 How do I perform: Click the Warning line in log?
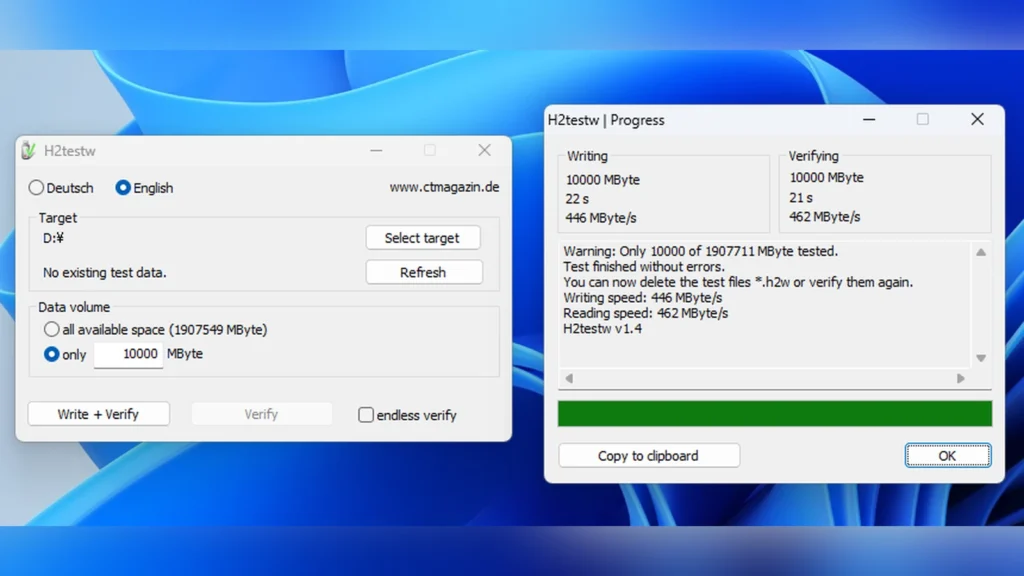pos(700,251)
